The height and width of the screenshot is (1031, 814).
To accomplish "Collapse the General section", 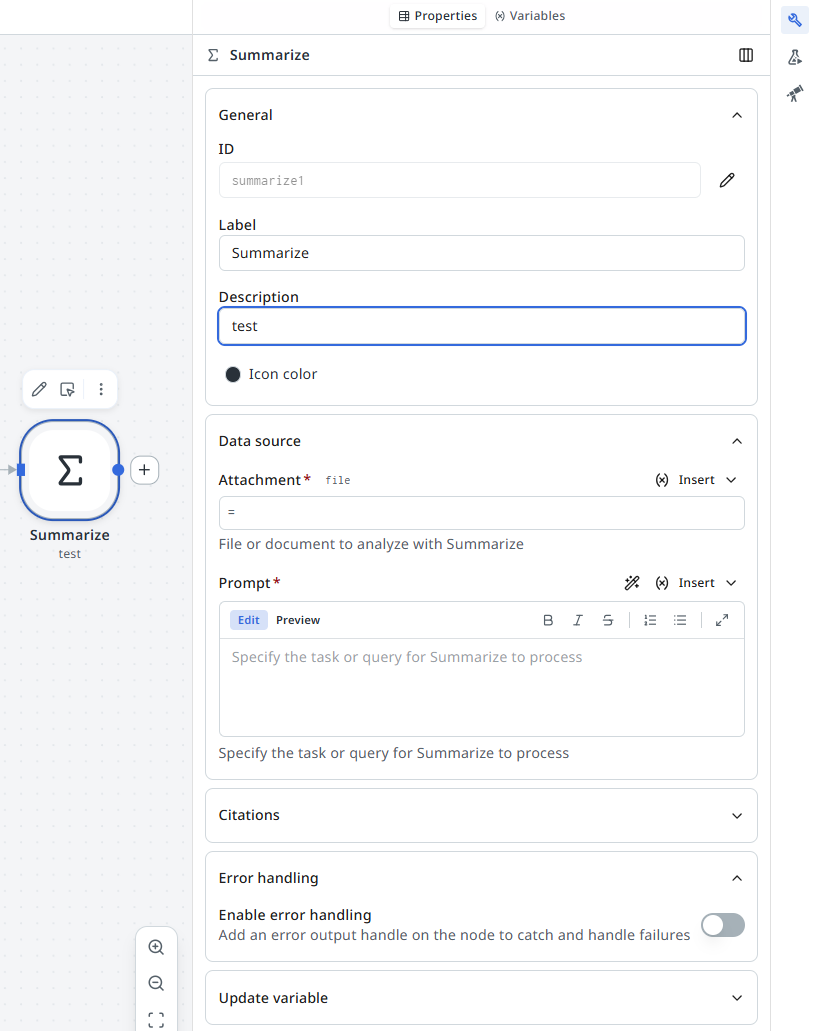I will [x=737, y=115].
